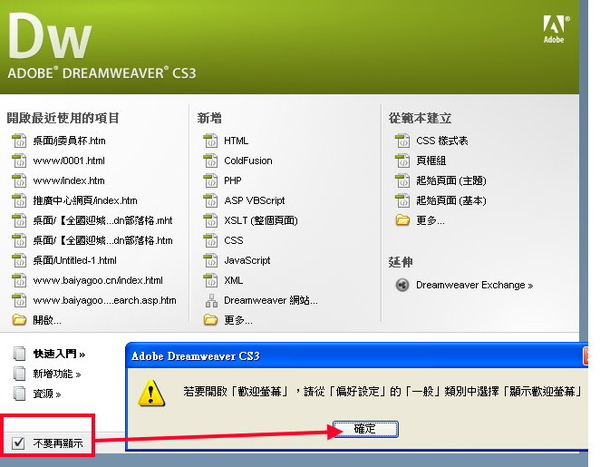The height and width of the screenshot is (467, 600).
Task: Click the ColdFusion document icon
Action: 210,161
